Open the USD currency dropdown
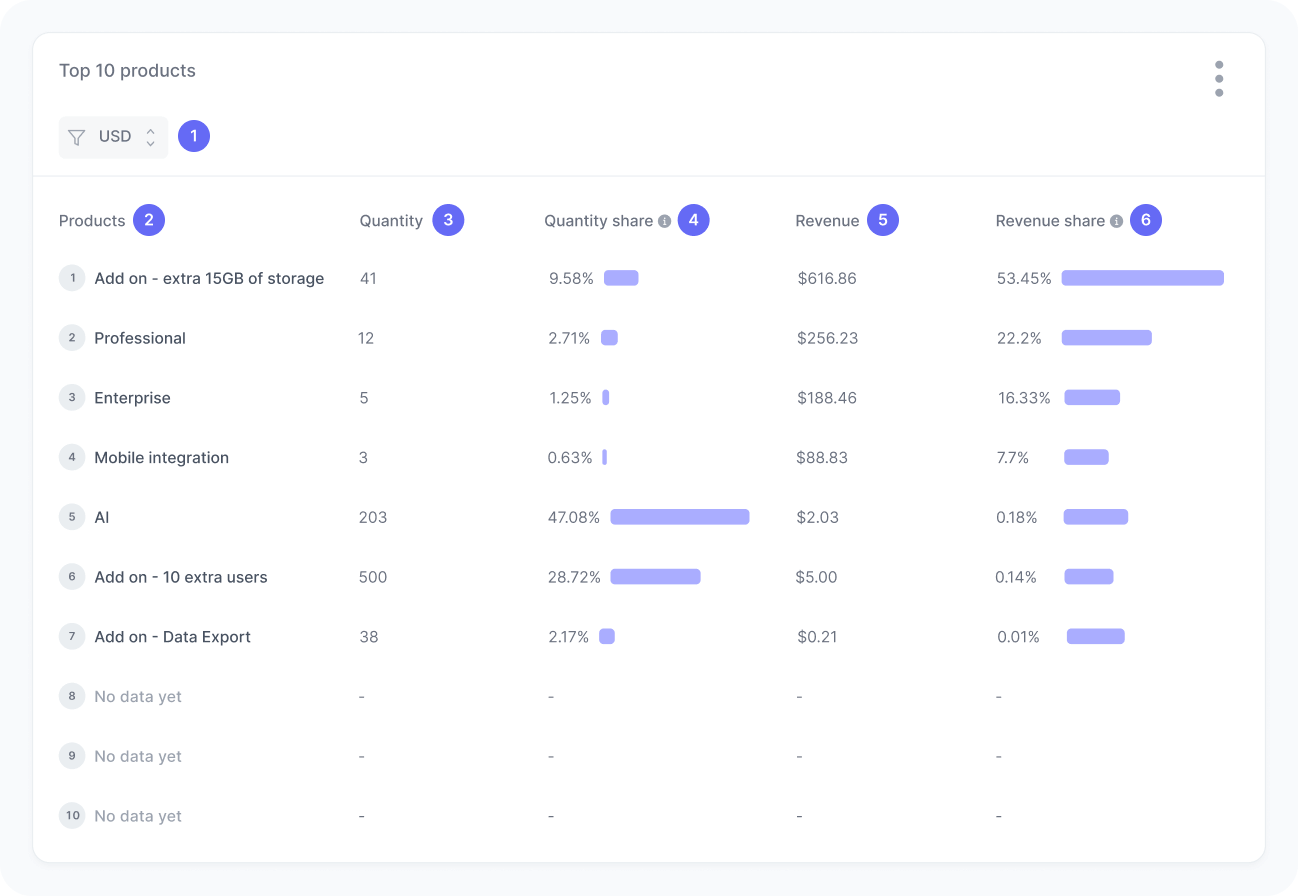The height and width of the screenshot is (896, 1298). coord(113,136)
